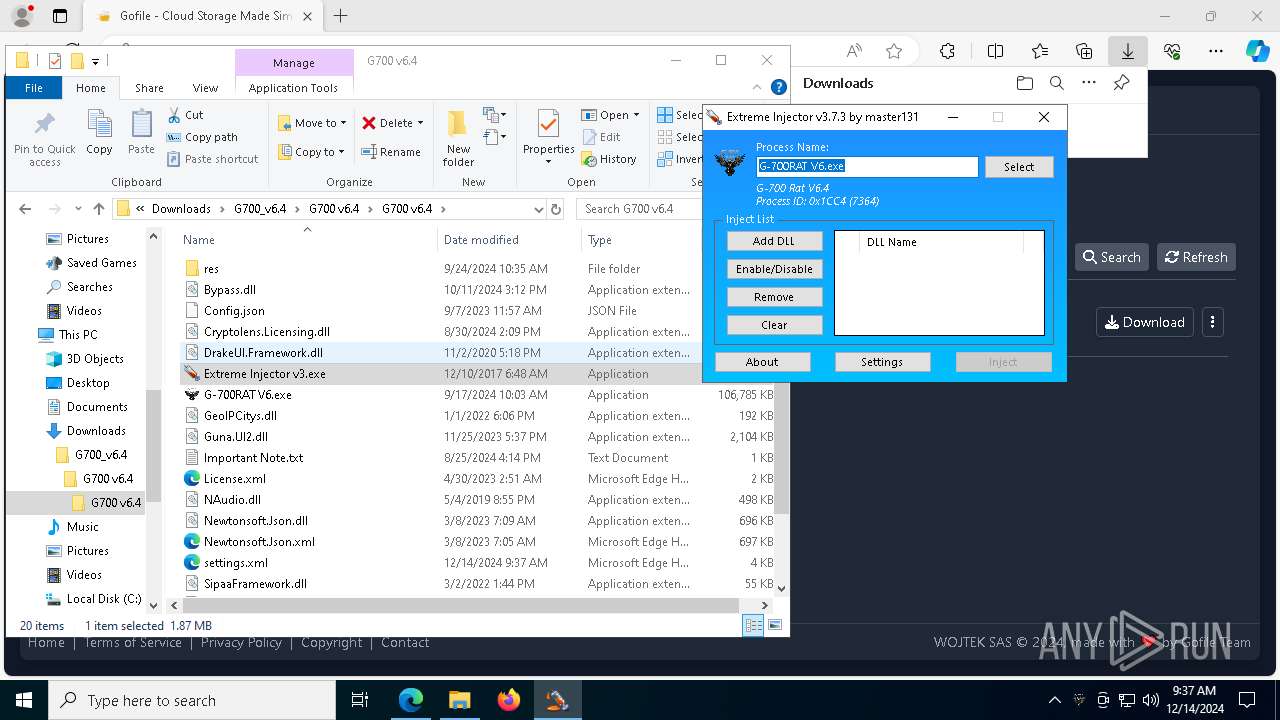Open the Open dropdown in the ribbon
The width and height of the screenshot is (1280, 720).
click(x=610, y=115)
